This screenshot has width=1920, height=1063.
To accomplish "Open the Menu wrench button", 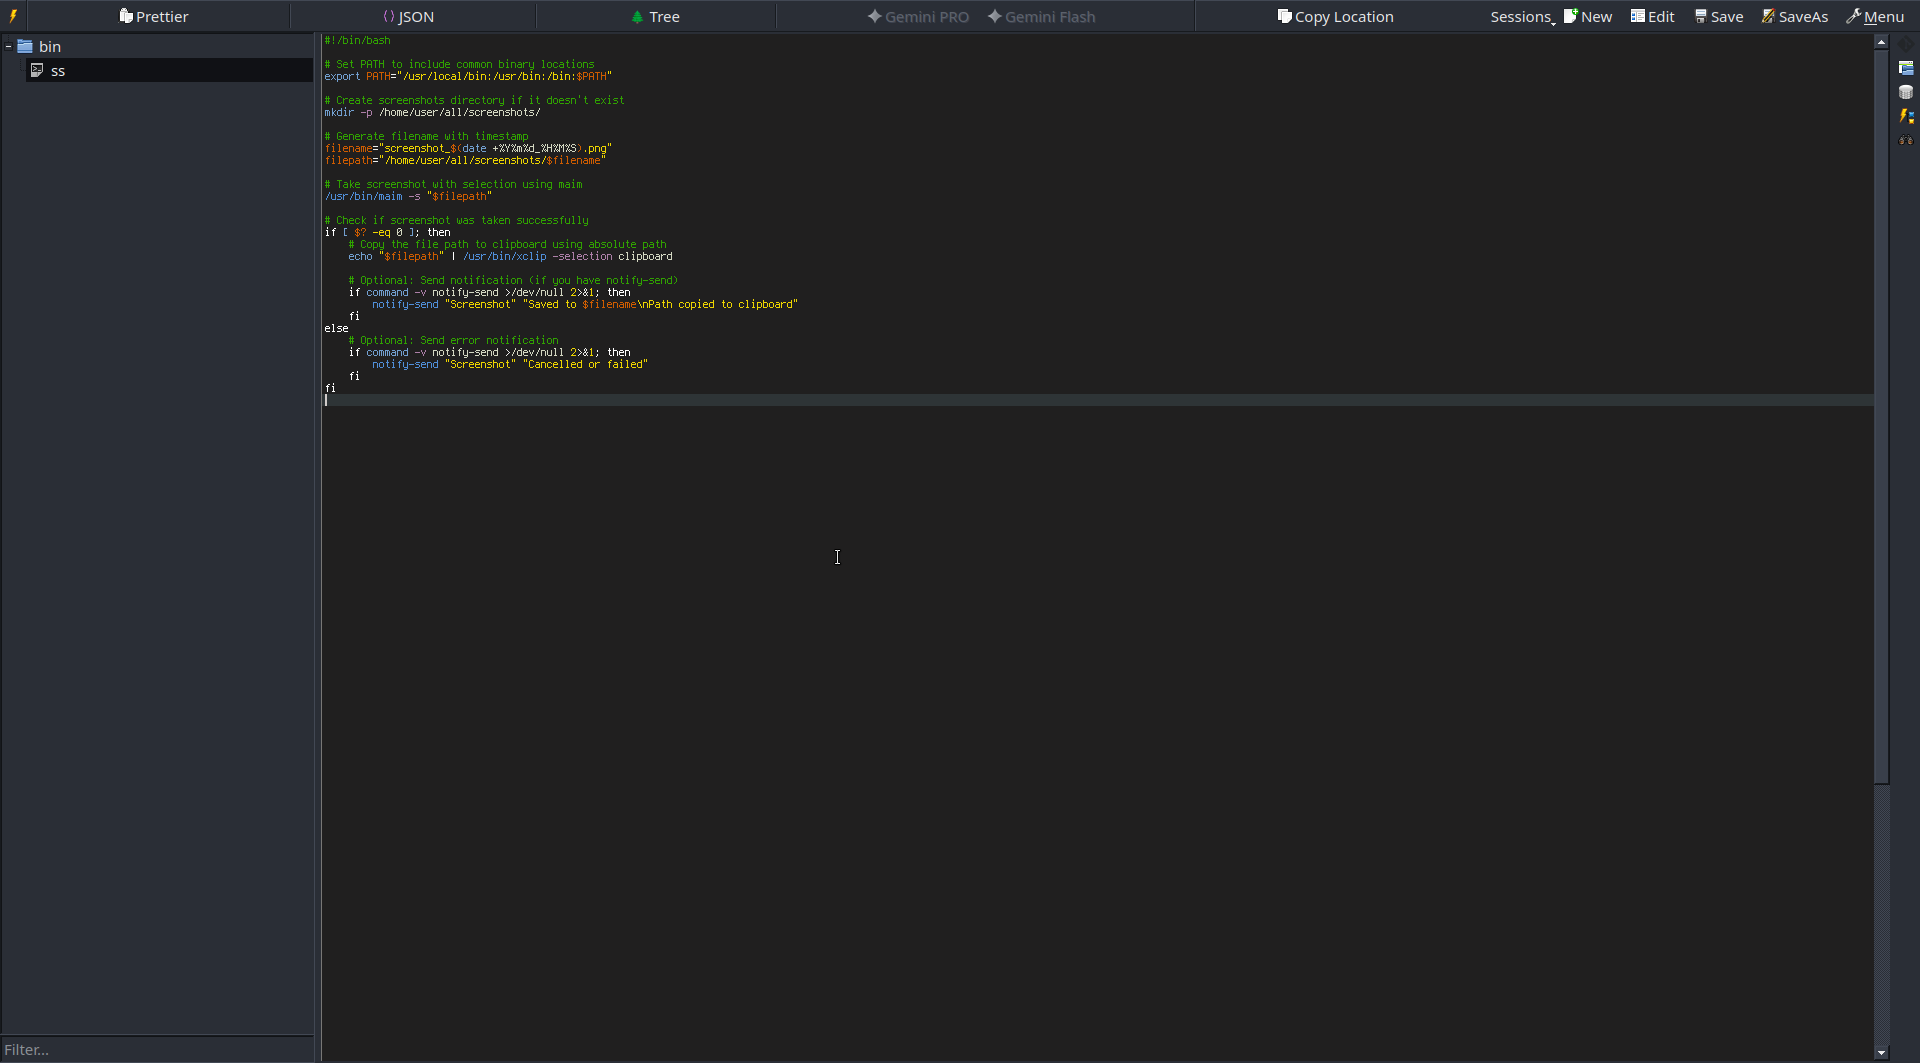I will pos(1875,16).
